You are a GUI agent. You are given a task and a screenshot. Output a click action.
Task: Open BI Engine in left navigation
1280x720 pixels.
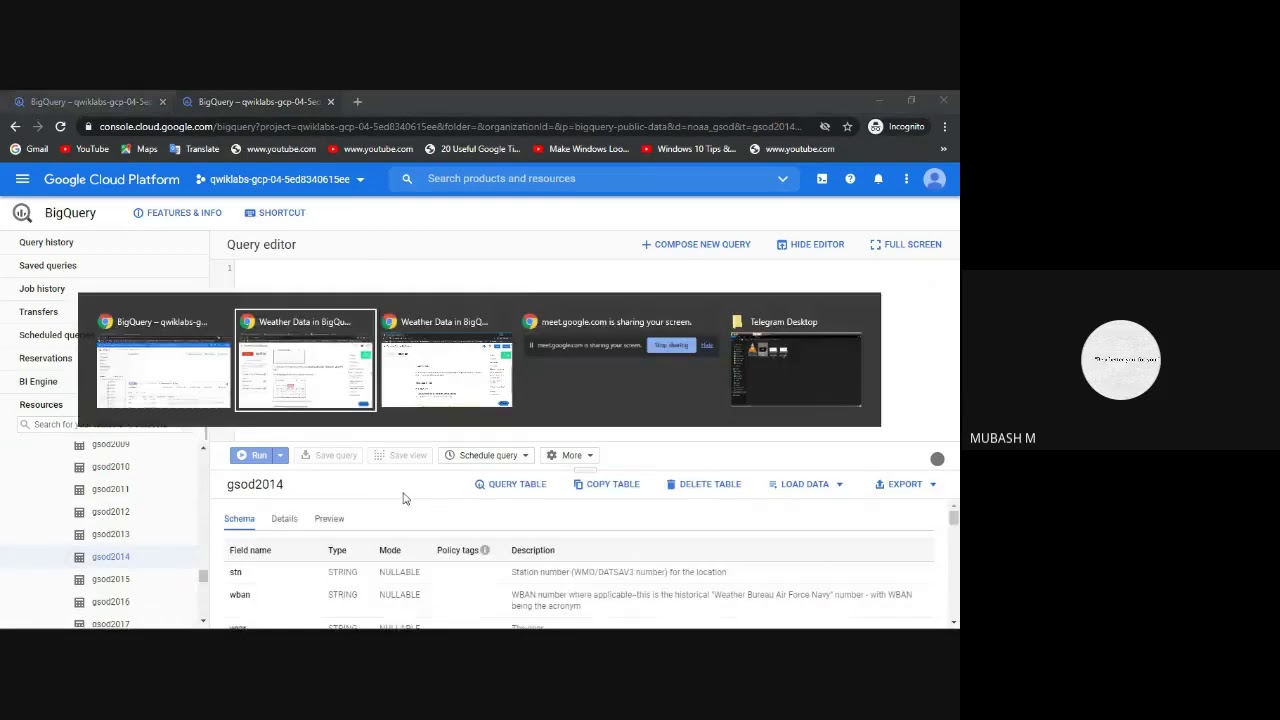point(38,381)
